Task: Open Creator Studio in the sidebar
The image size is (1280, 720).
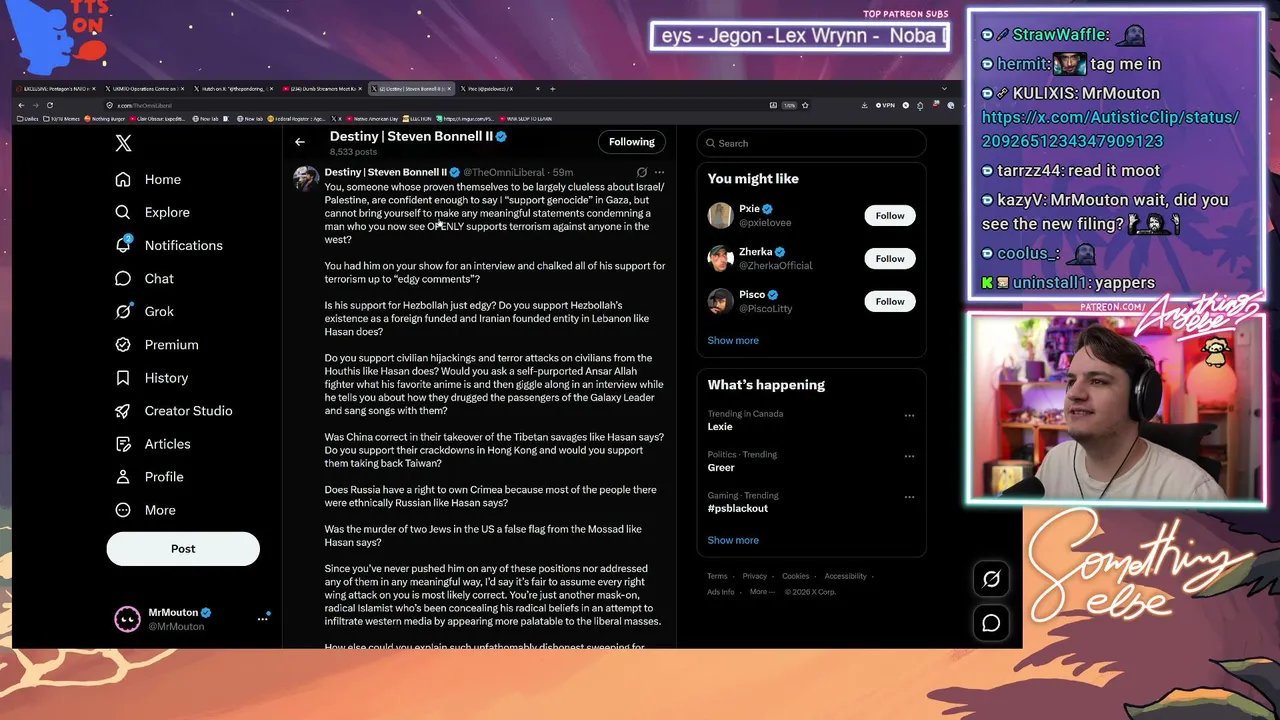Action: pyautogui.click(x=174, y=411)
